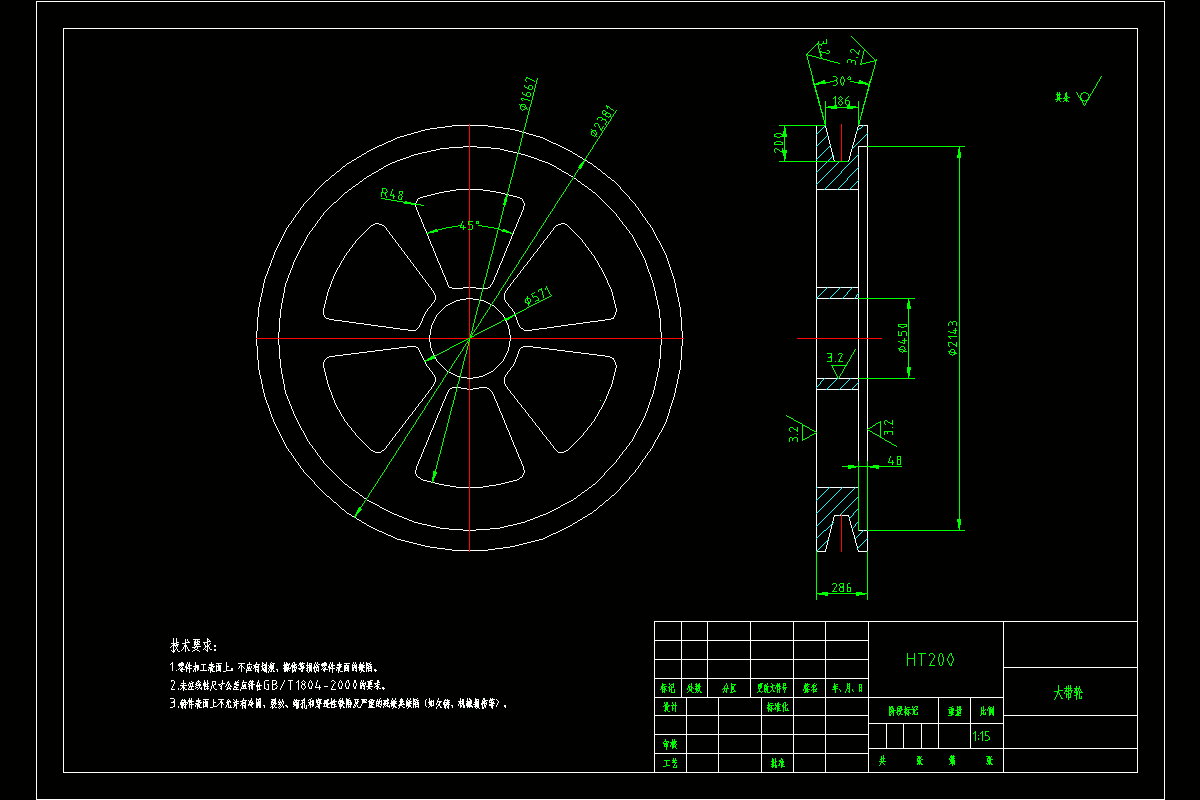Click the HT200 material label
This screenshot has width=1200, height=800.
[930, 660]
